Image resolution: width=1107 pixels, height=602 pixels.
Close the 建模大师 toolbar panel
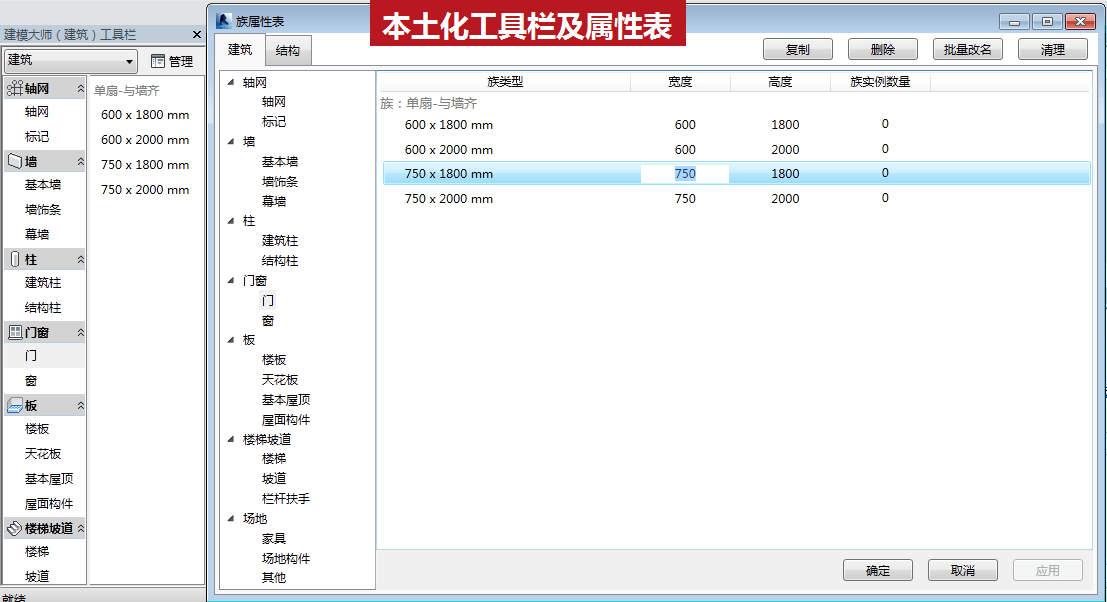[197, 35]
